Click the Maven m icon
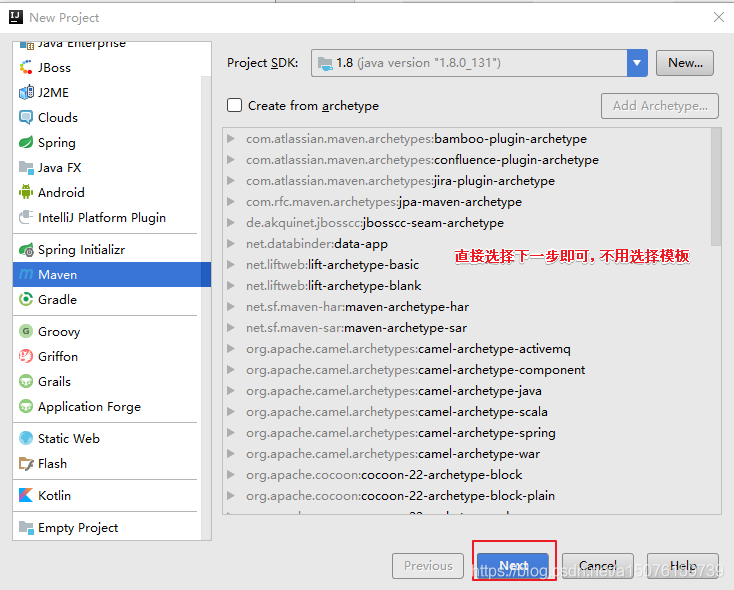 [x=26, y=274]
